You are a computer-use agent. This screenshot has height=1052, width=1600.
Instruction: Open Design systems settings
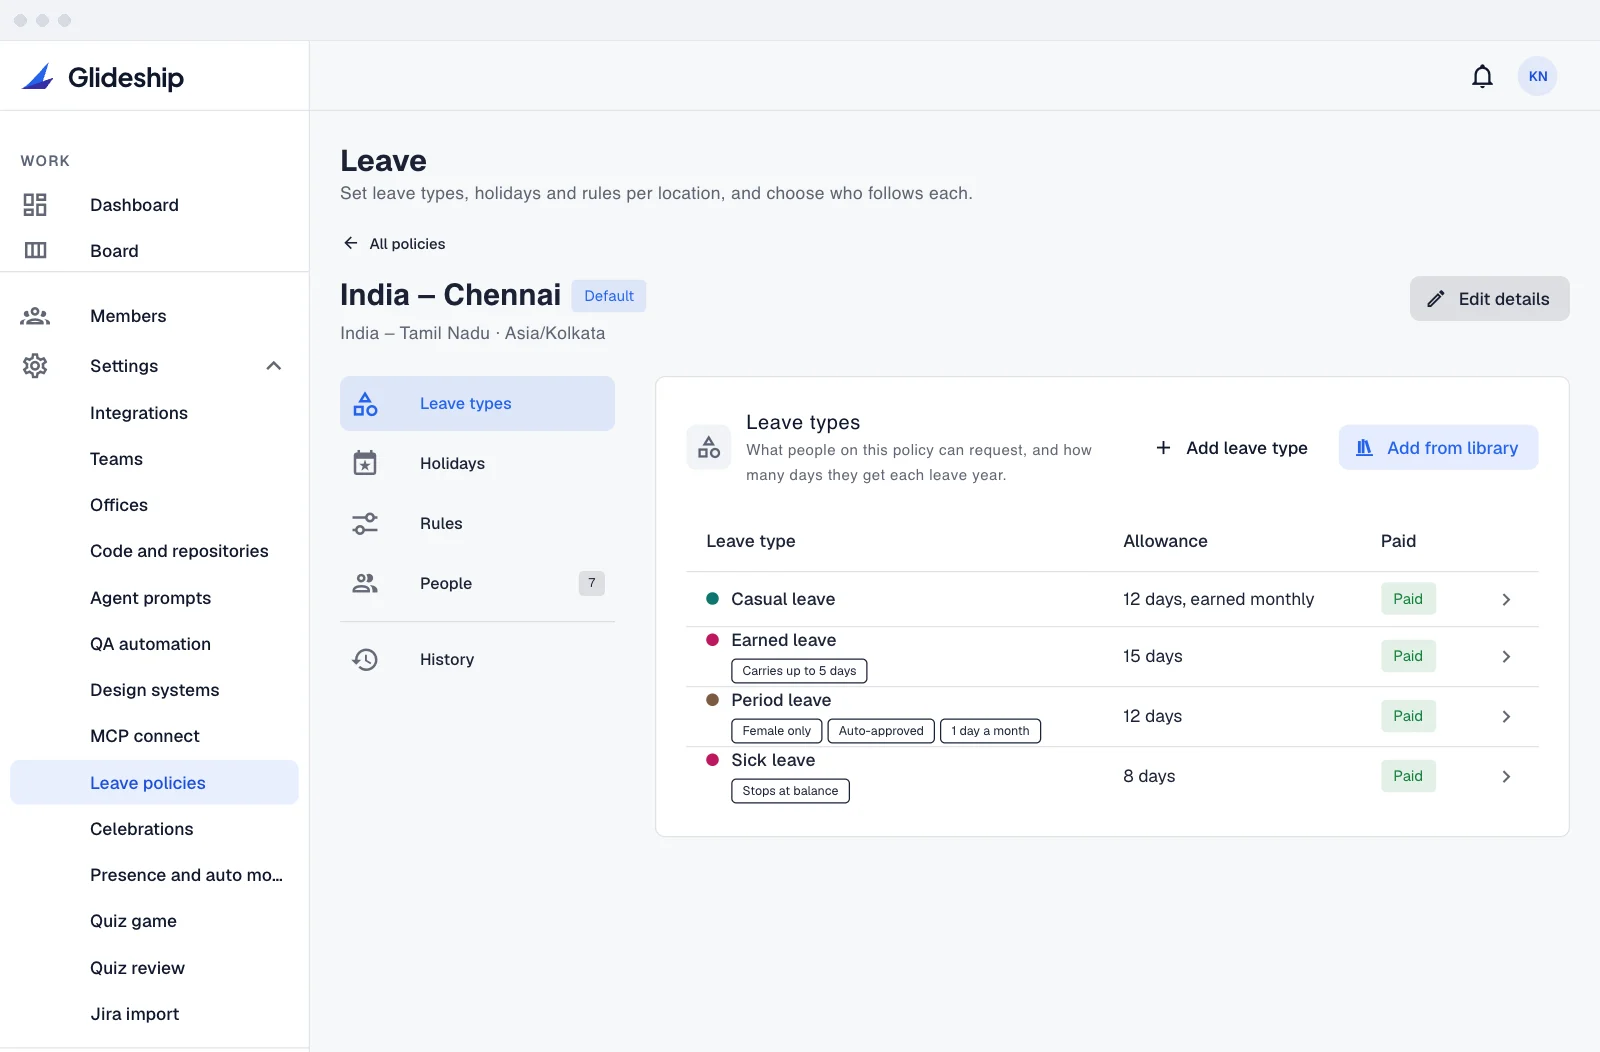pos(154,690)
